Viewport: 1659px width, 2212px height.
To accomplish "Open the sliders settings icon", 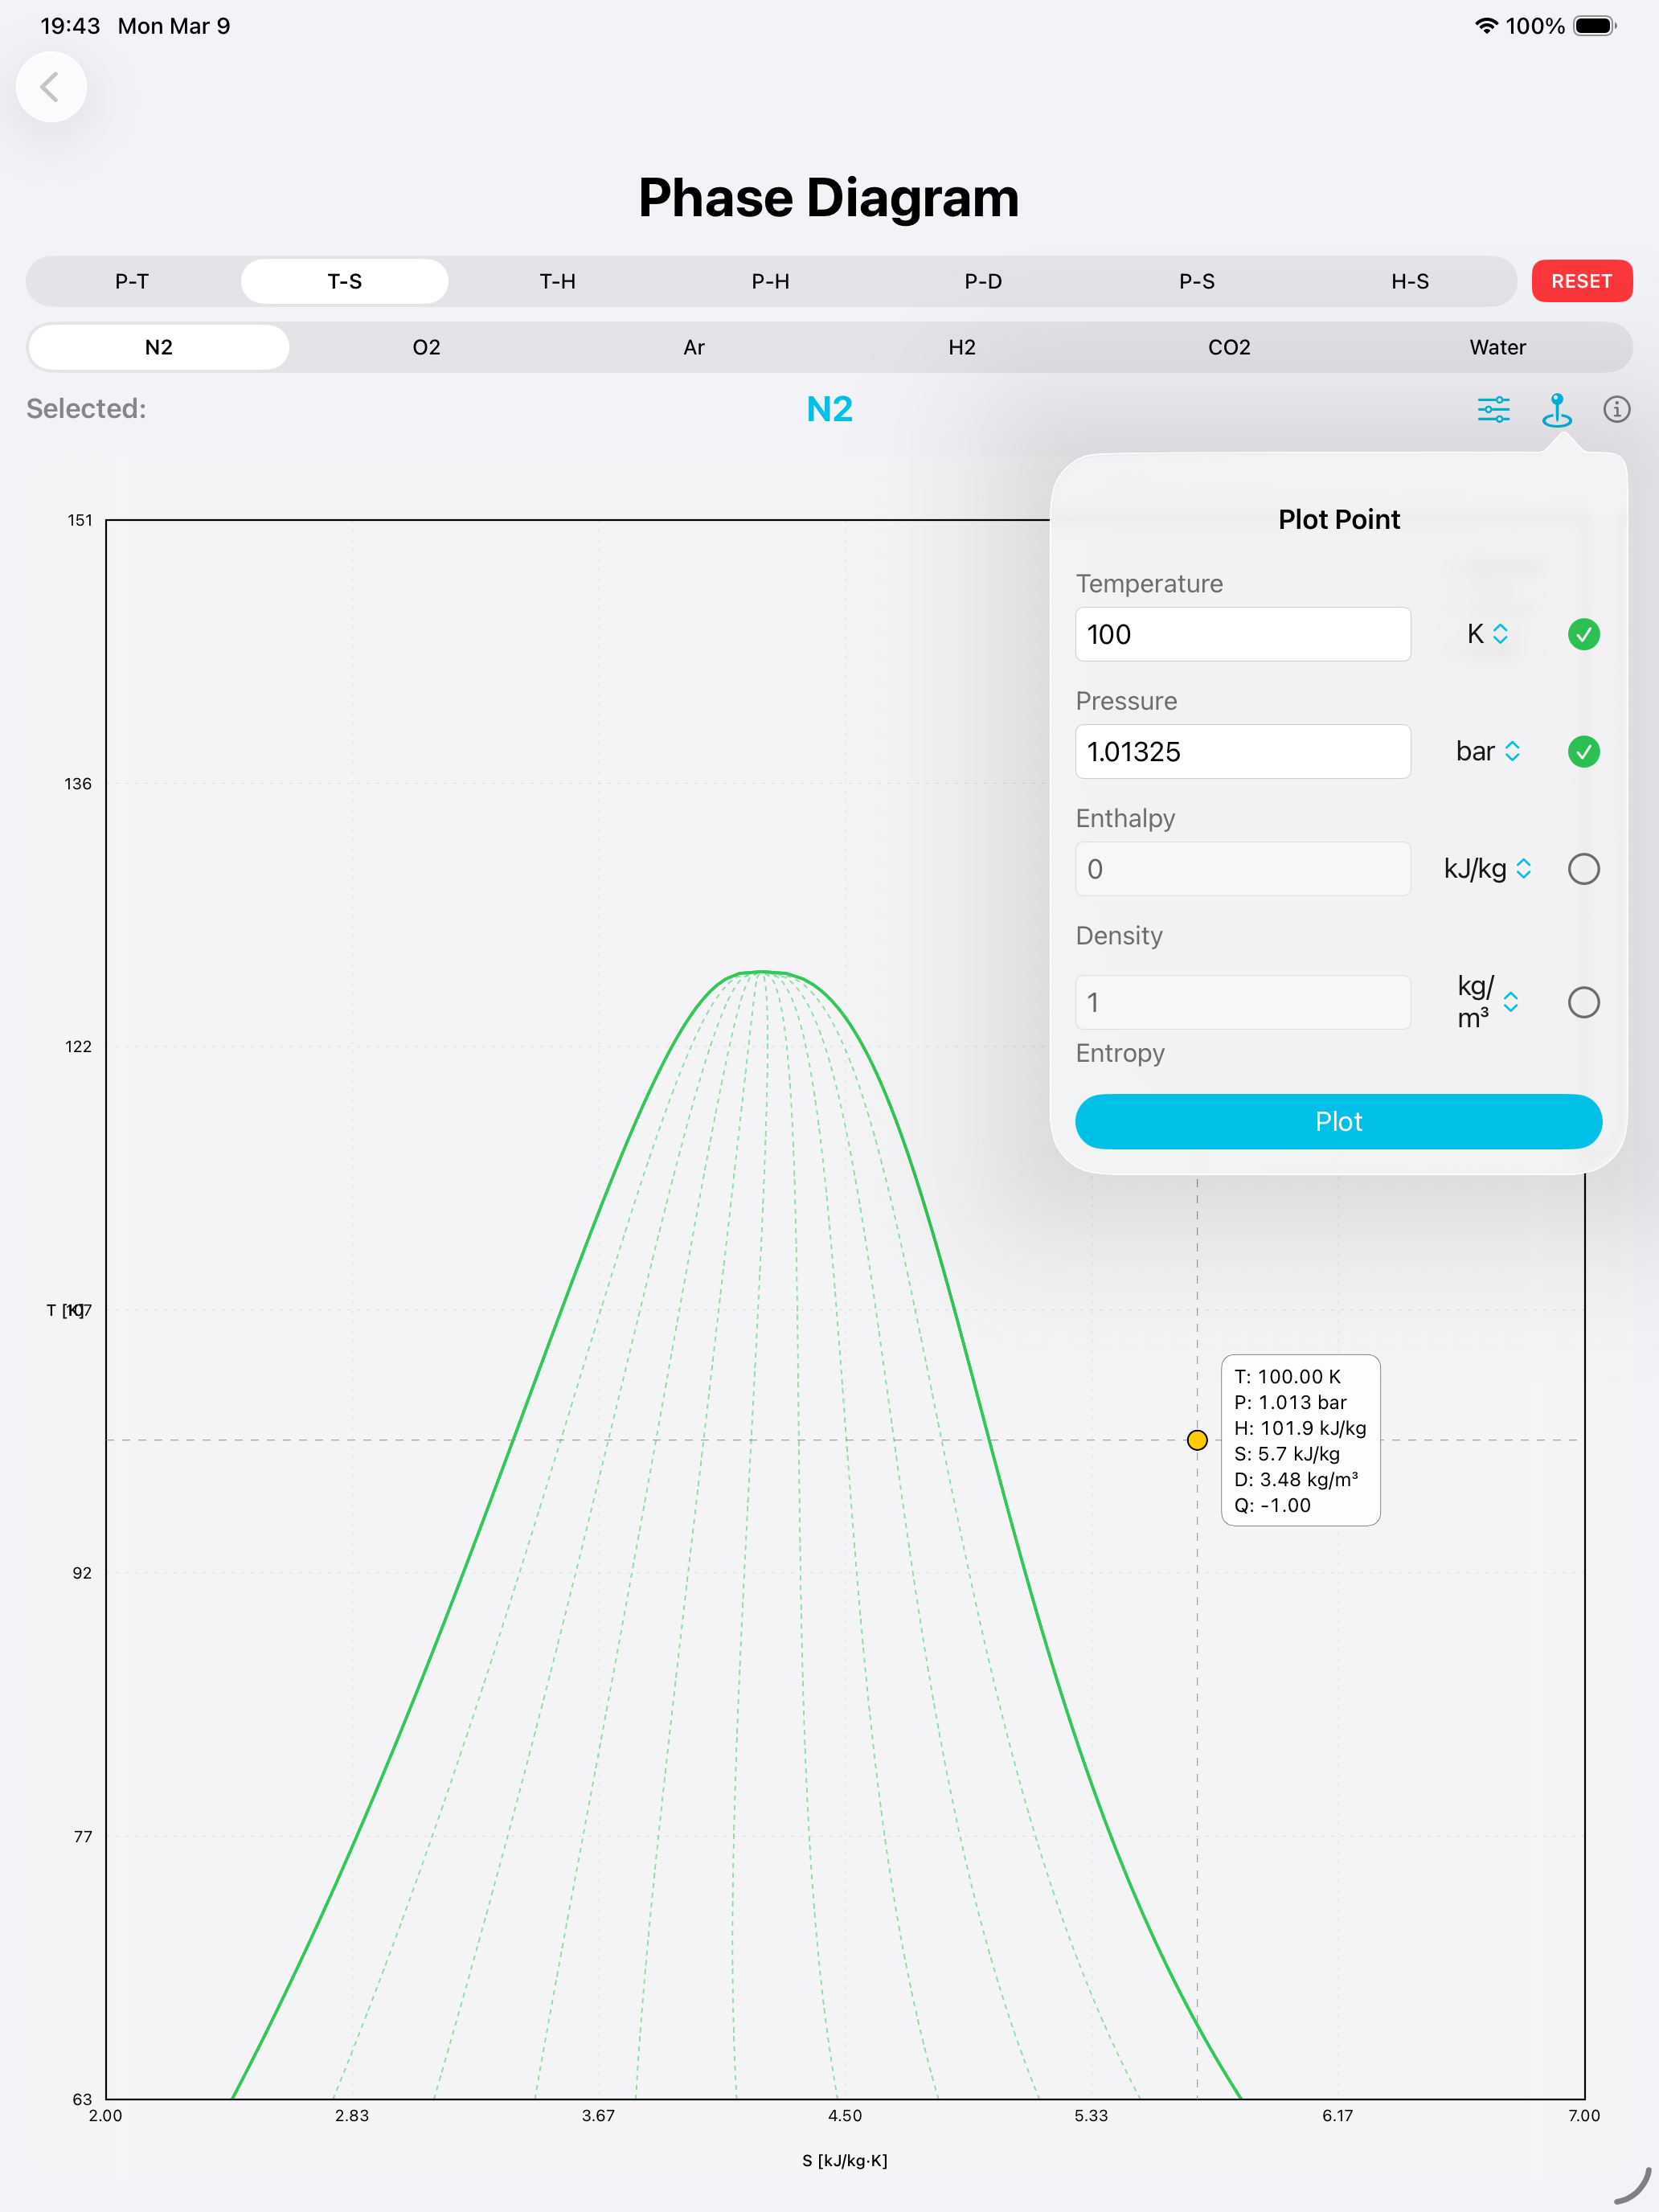I will click(x=1493, y=409).
